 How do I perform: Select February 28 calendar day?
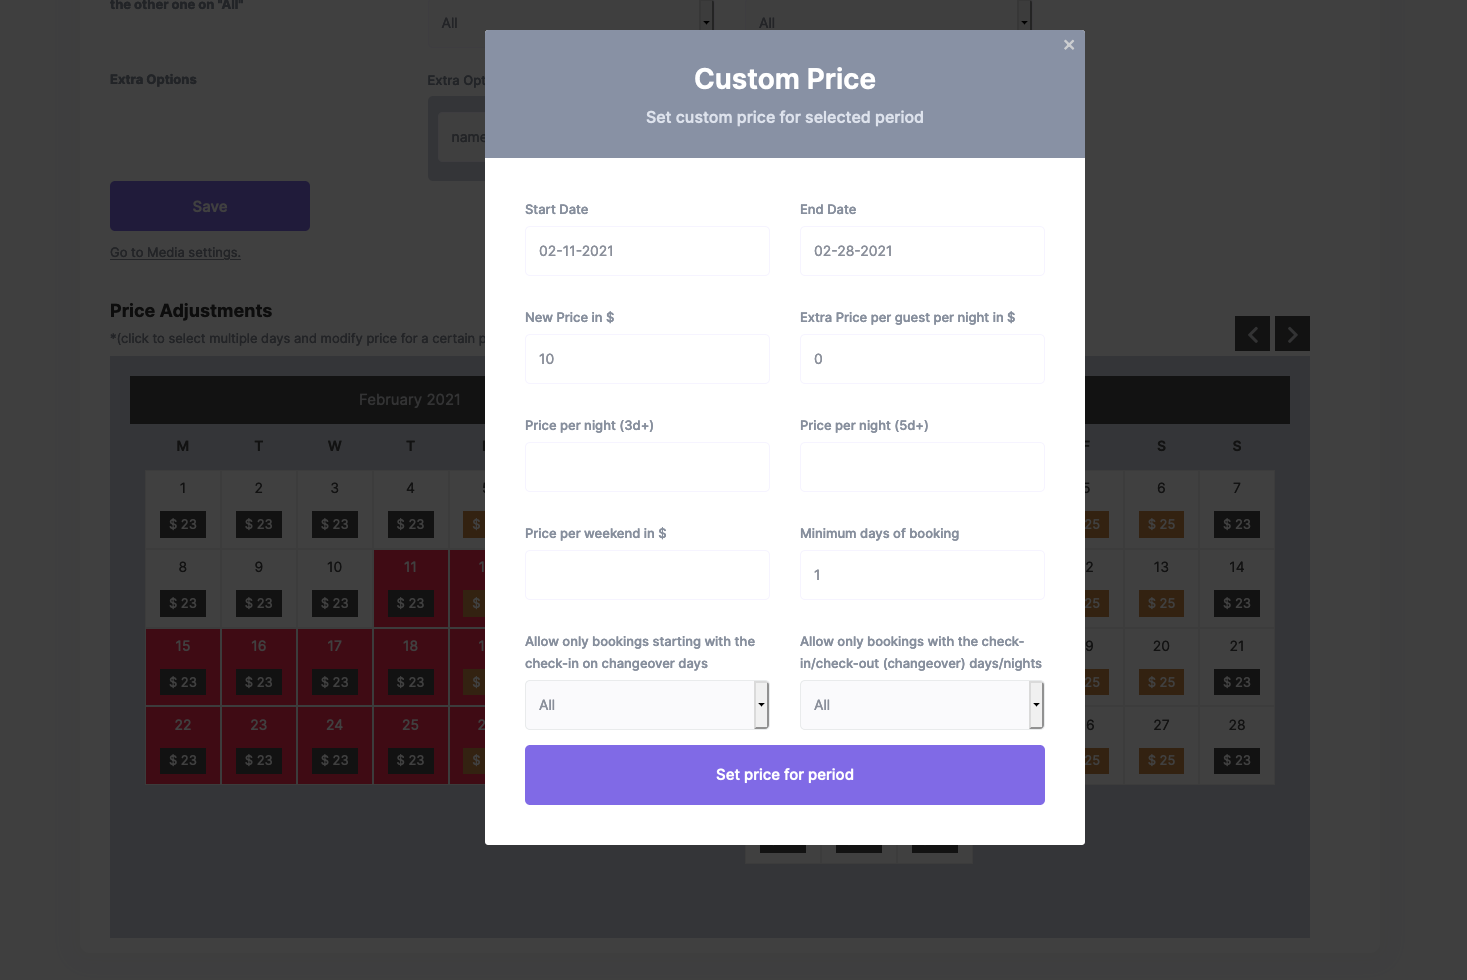tap(1237, 726)
